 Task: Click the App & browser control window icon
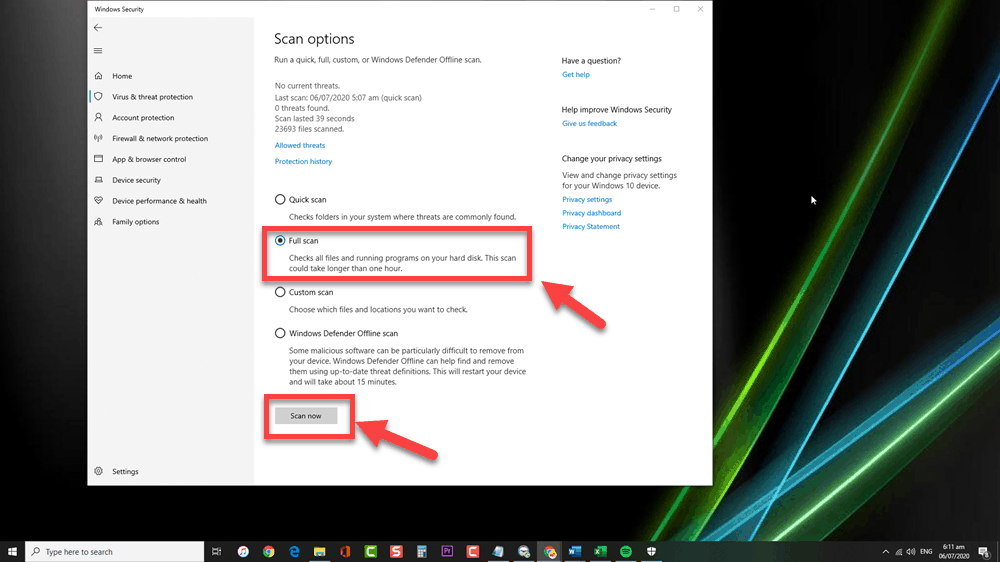click(98, 159)
